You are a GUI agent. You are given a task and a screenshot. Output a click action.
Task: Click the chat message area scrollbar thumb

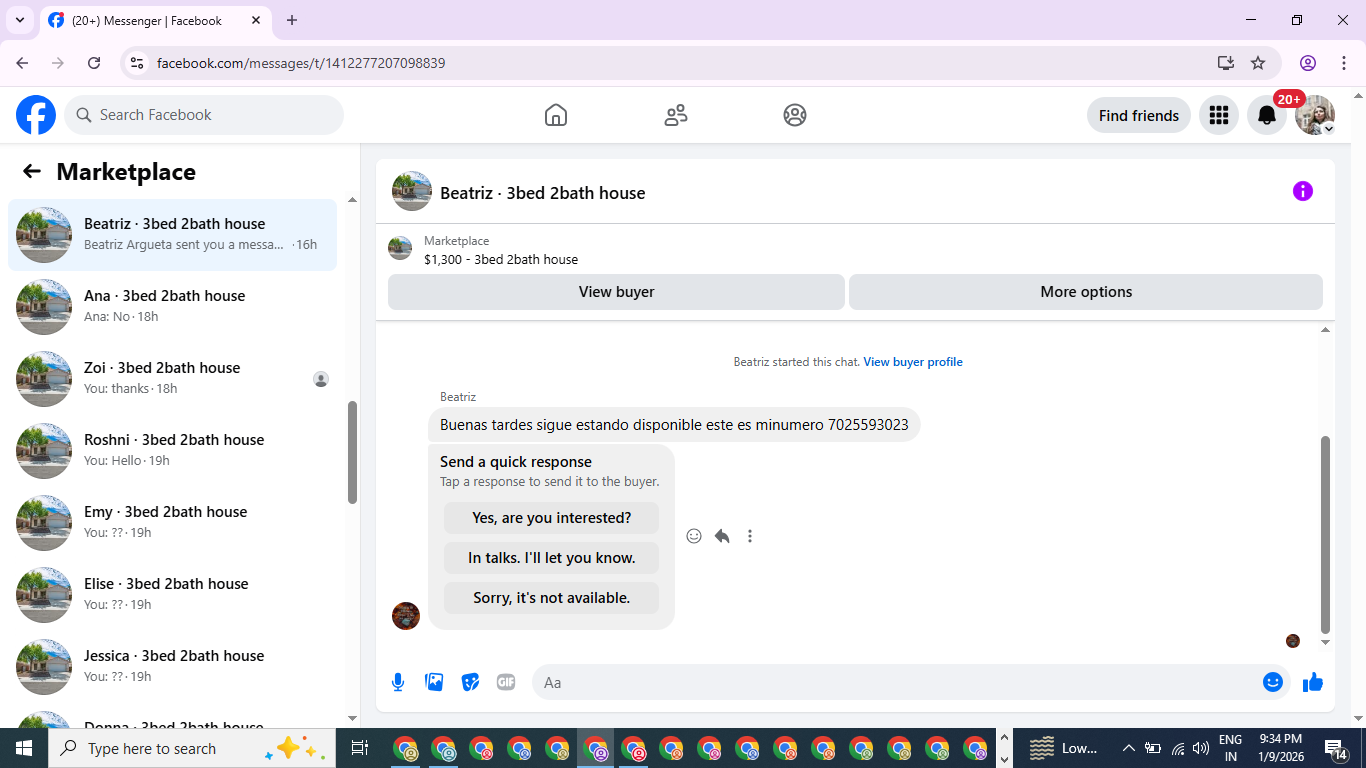coord(1326,535)
